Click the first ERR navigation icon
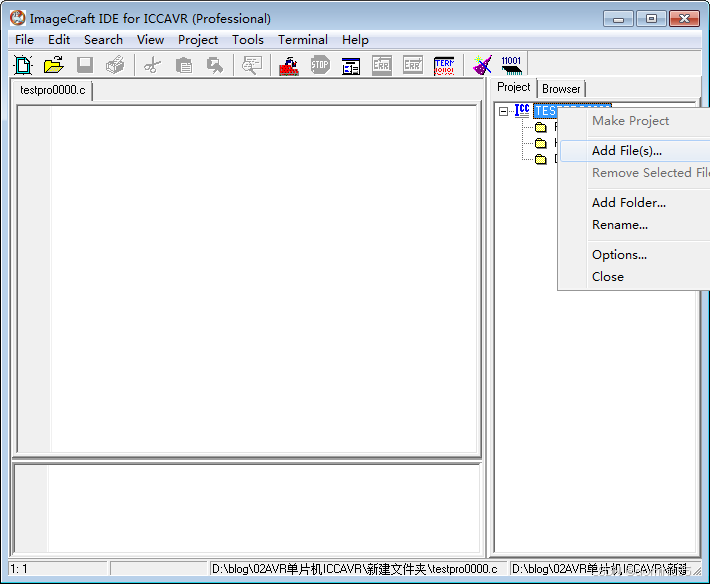Screen dimensions: 710x584 tap(382, 65)
